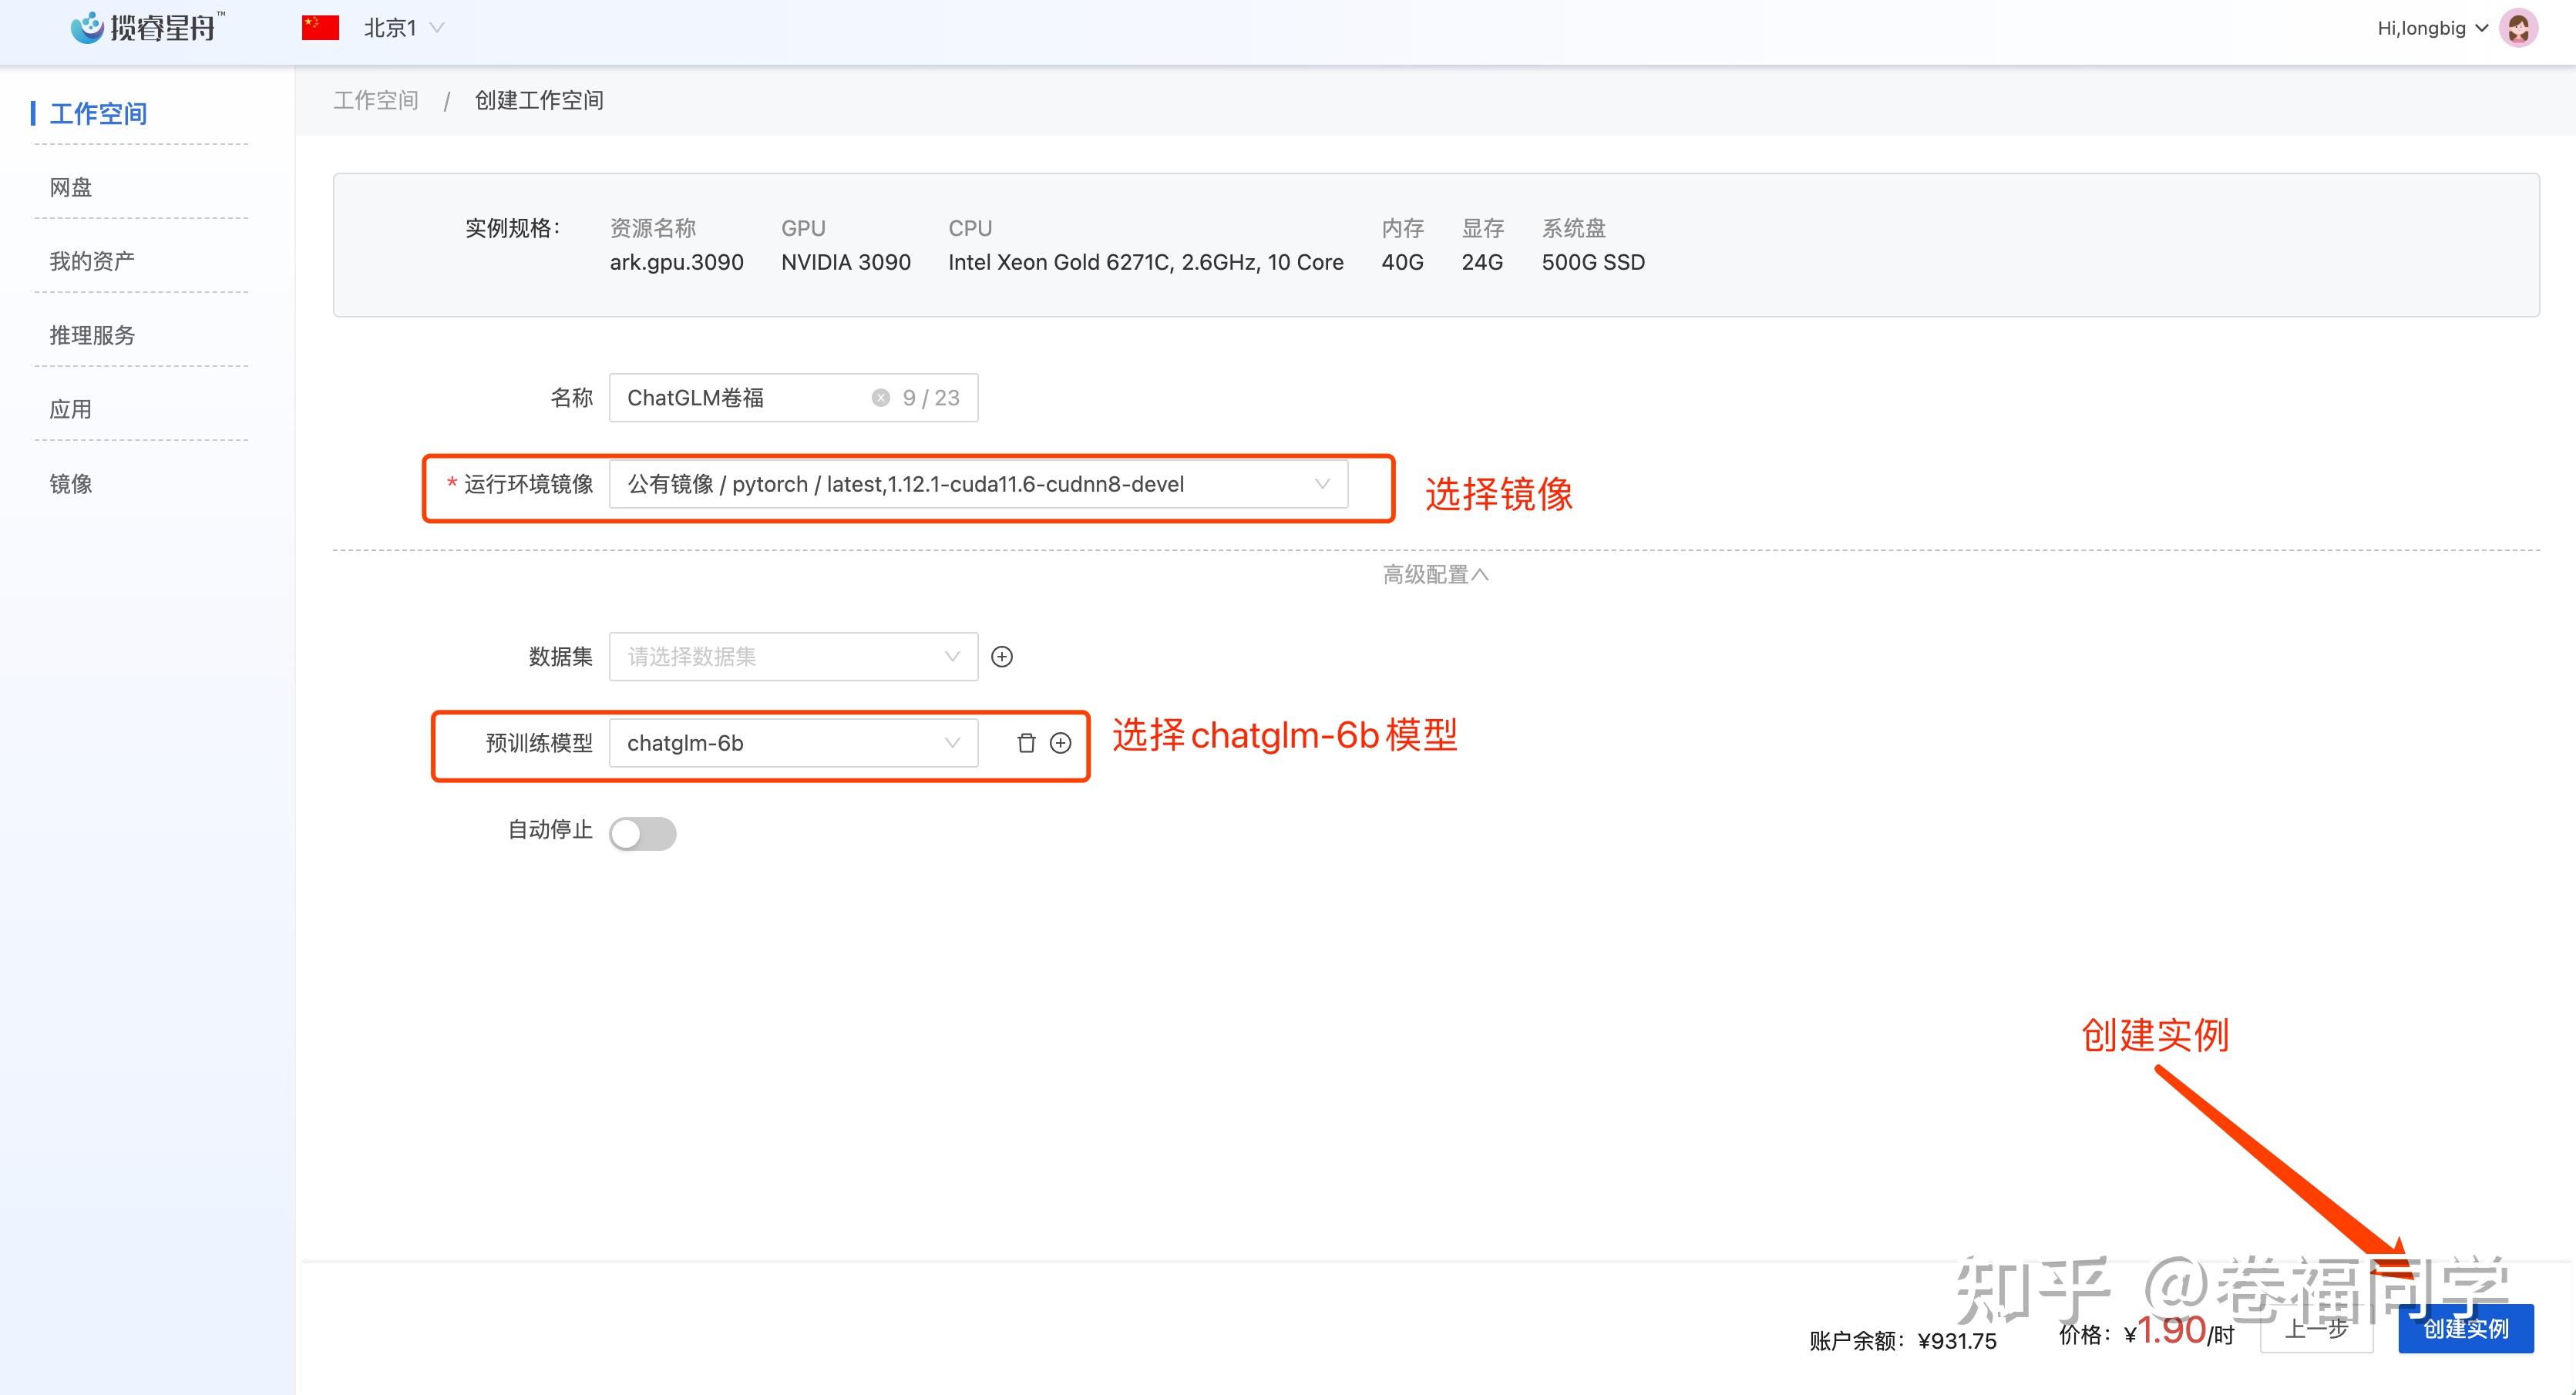
Task: Select 镜像 in the sidebar
Action: pyautogui.click(x=71, y=484)
